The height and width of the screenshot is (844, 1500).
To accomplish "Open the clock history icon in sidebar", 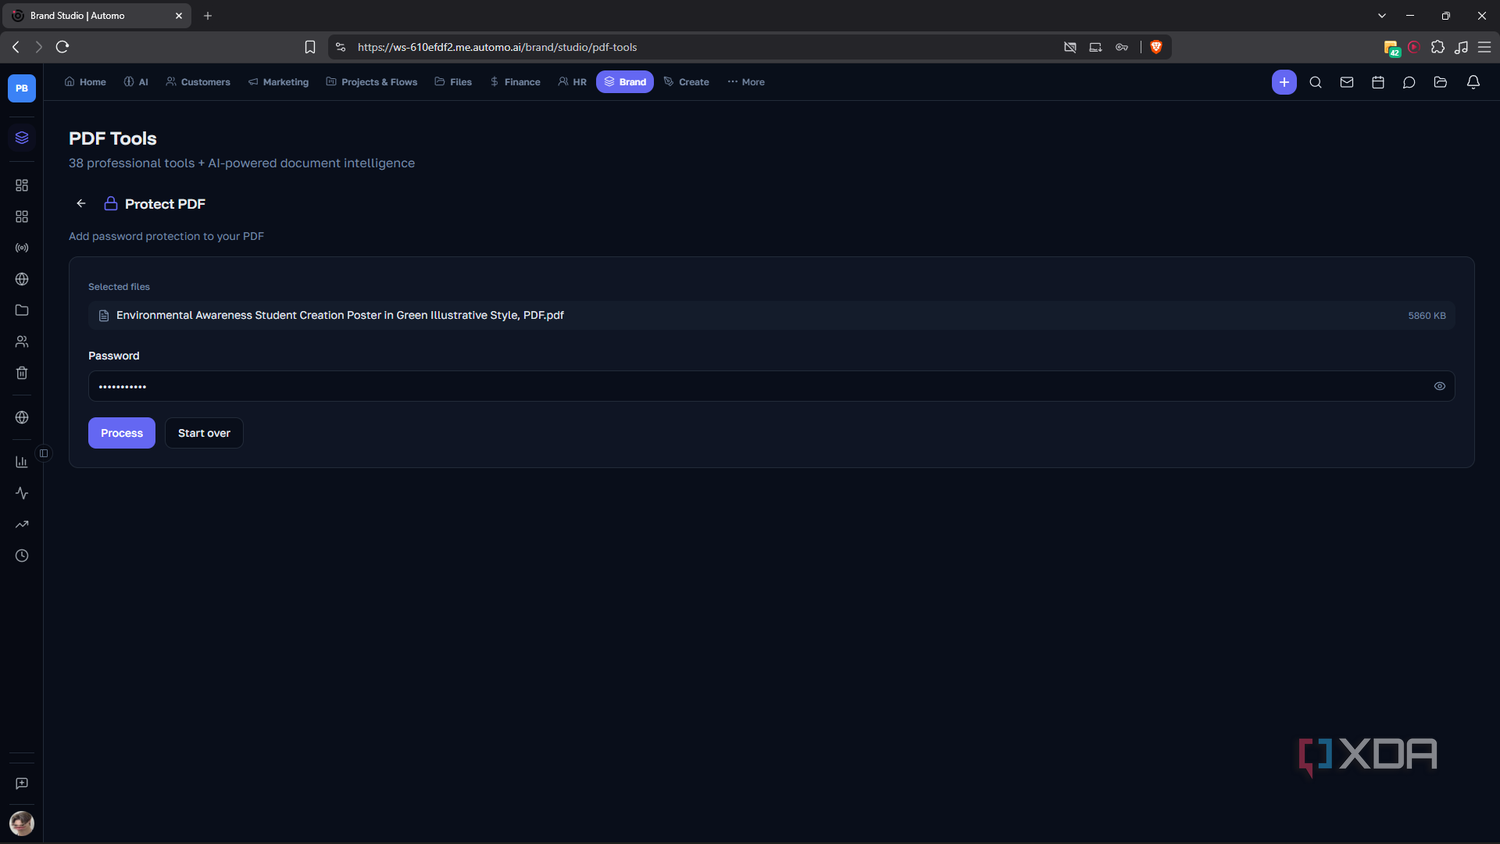I will 22,556.
